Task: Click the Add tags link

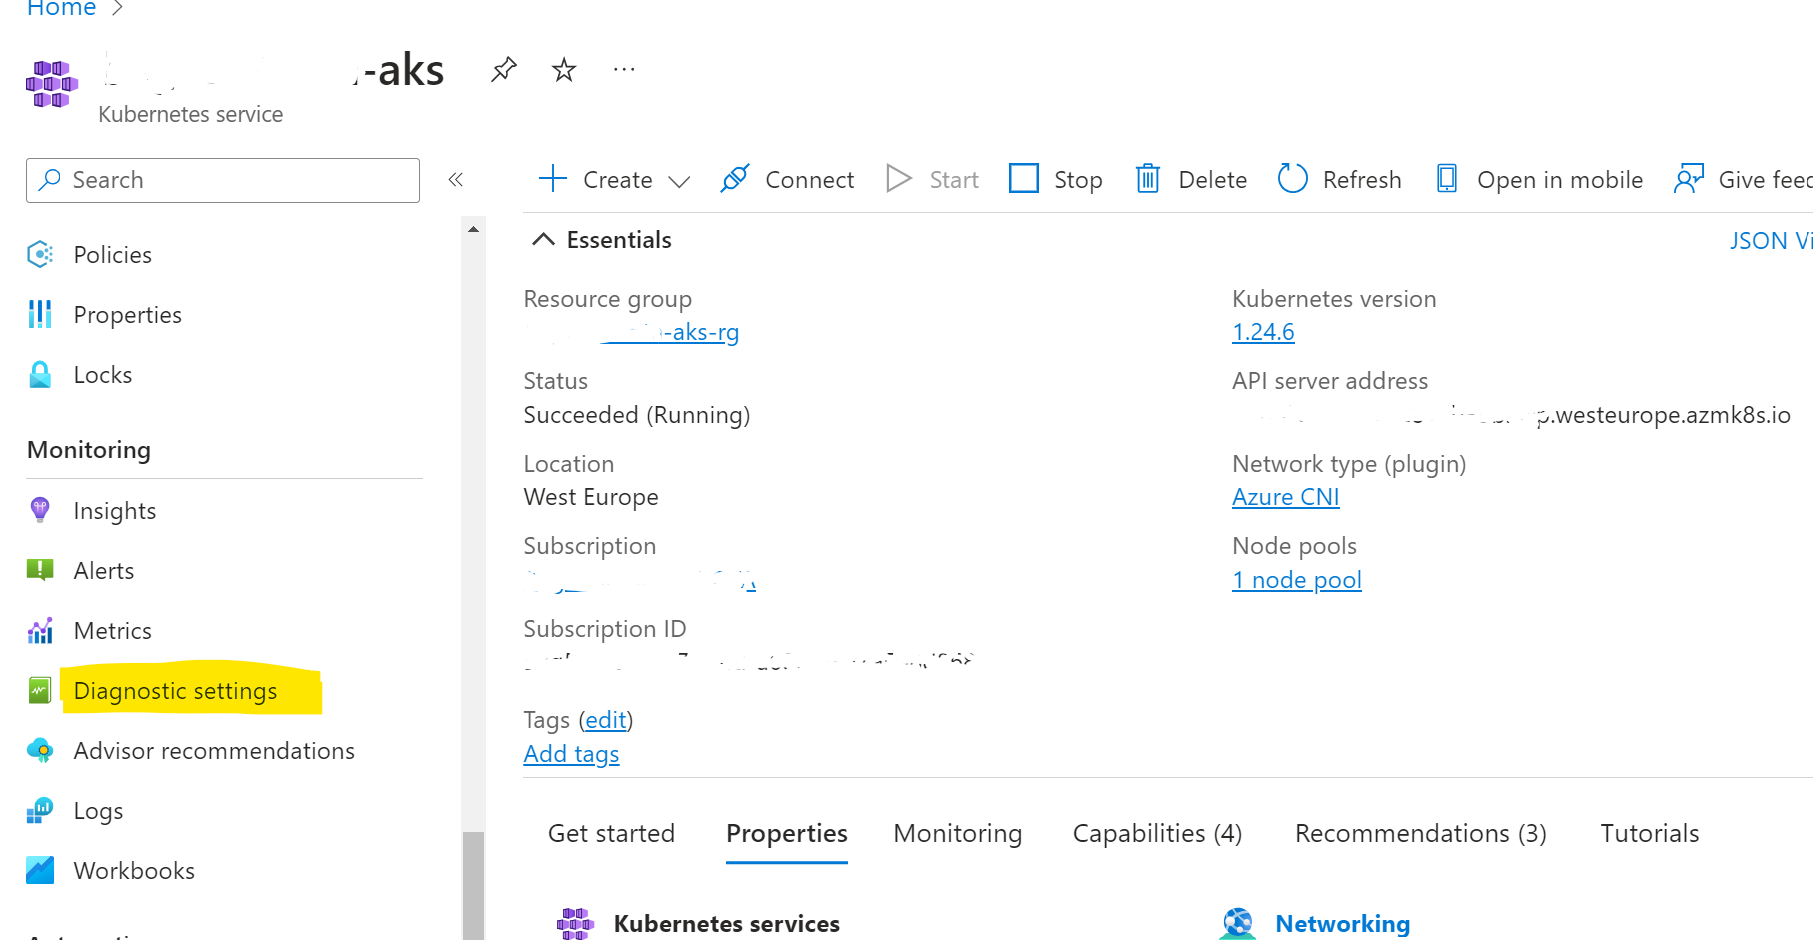Action: point(571,753)
